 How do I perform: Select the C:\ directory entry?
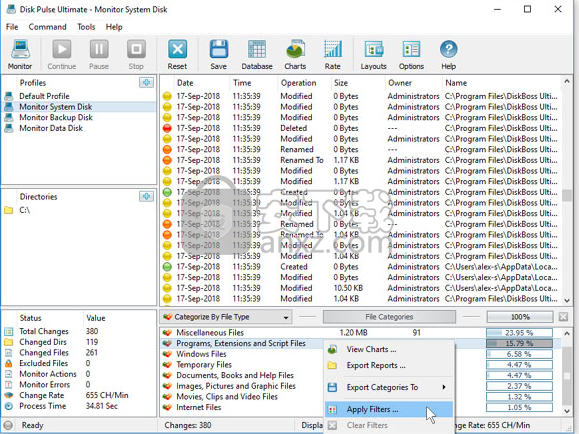pyautogui.click(x=79, y=210)
